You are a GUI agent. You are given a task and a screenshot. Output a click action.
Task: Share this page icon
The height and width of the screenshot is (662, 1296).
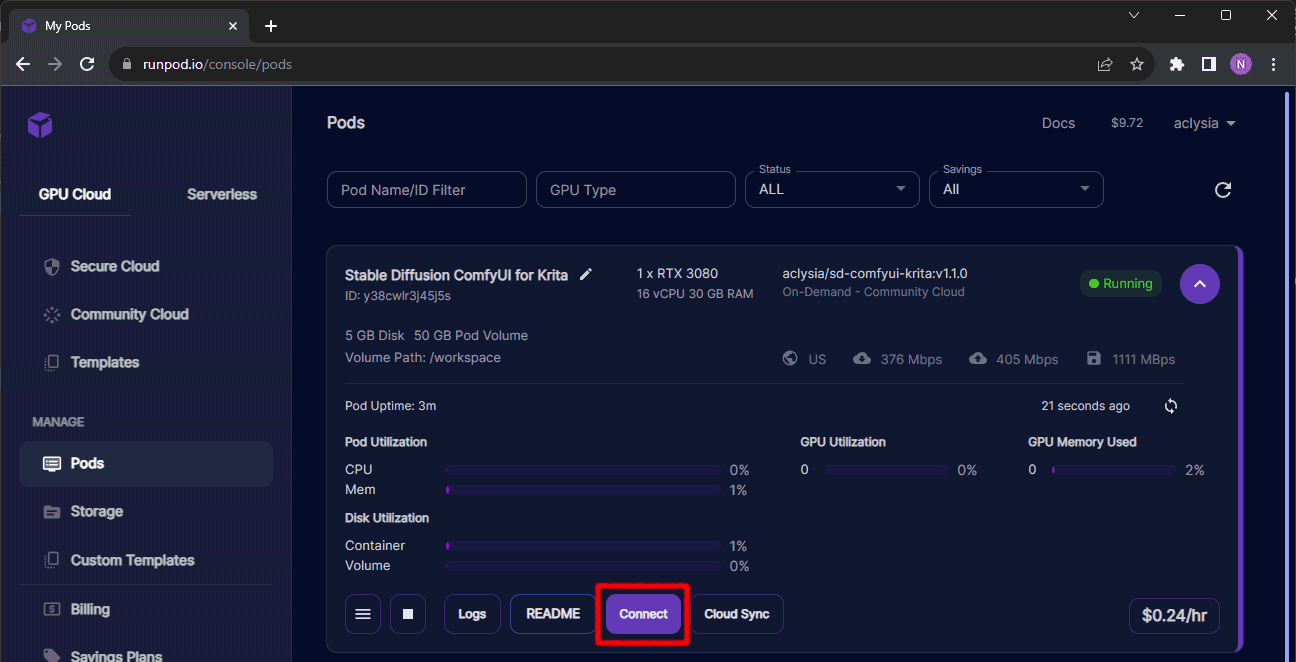1105,64
